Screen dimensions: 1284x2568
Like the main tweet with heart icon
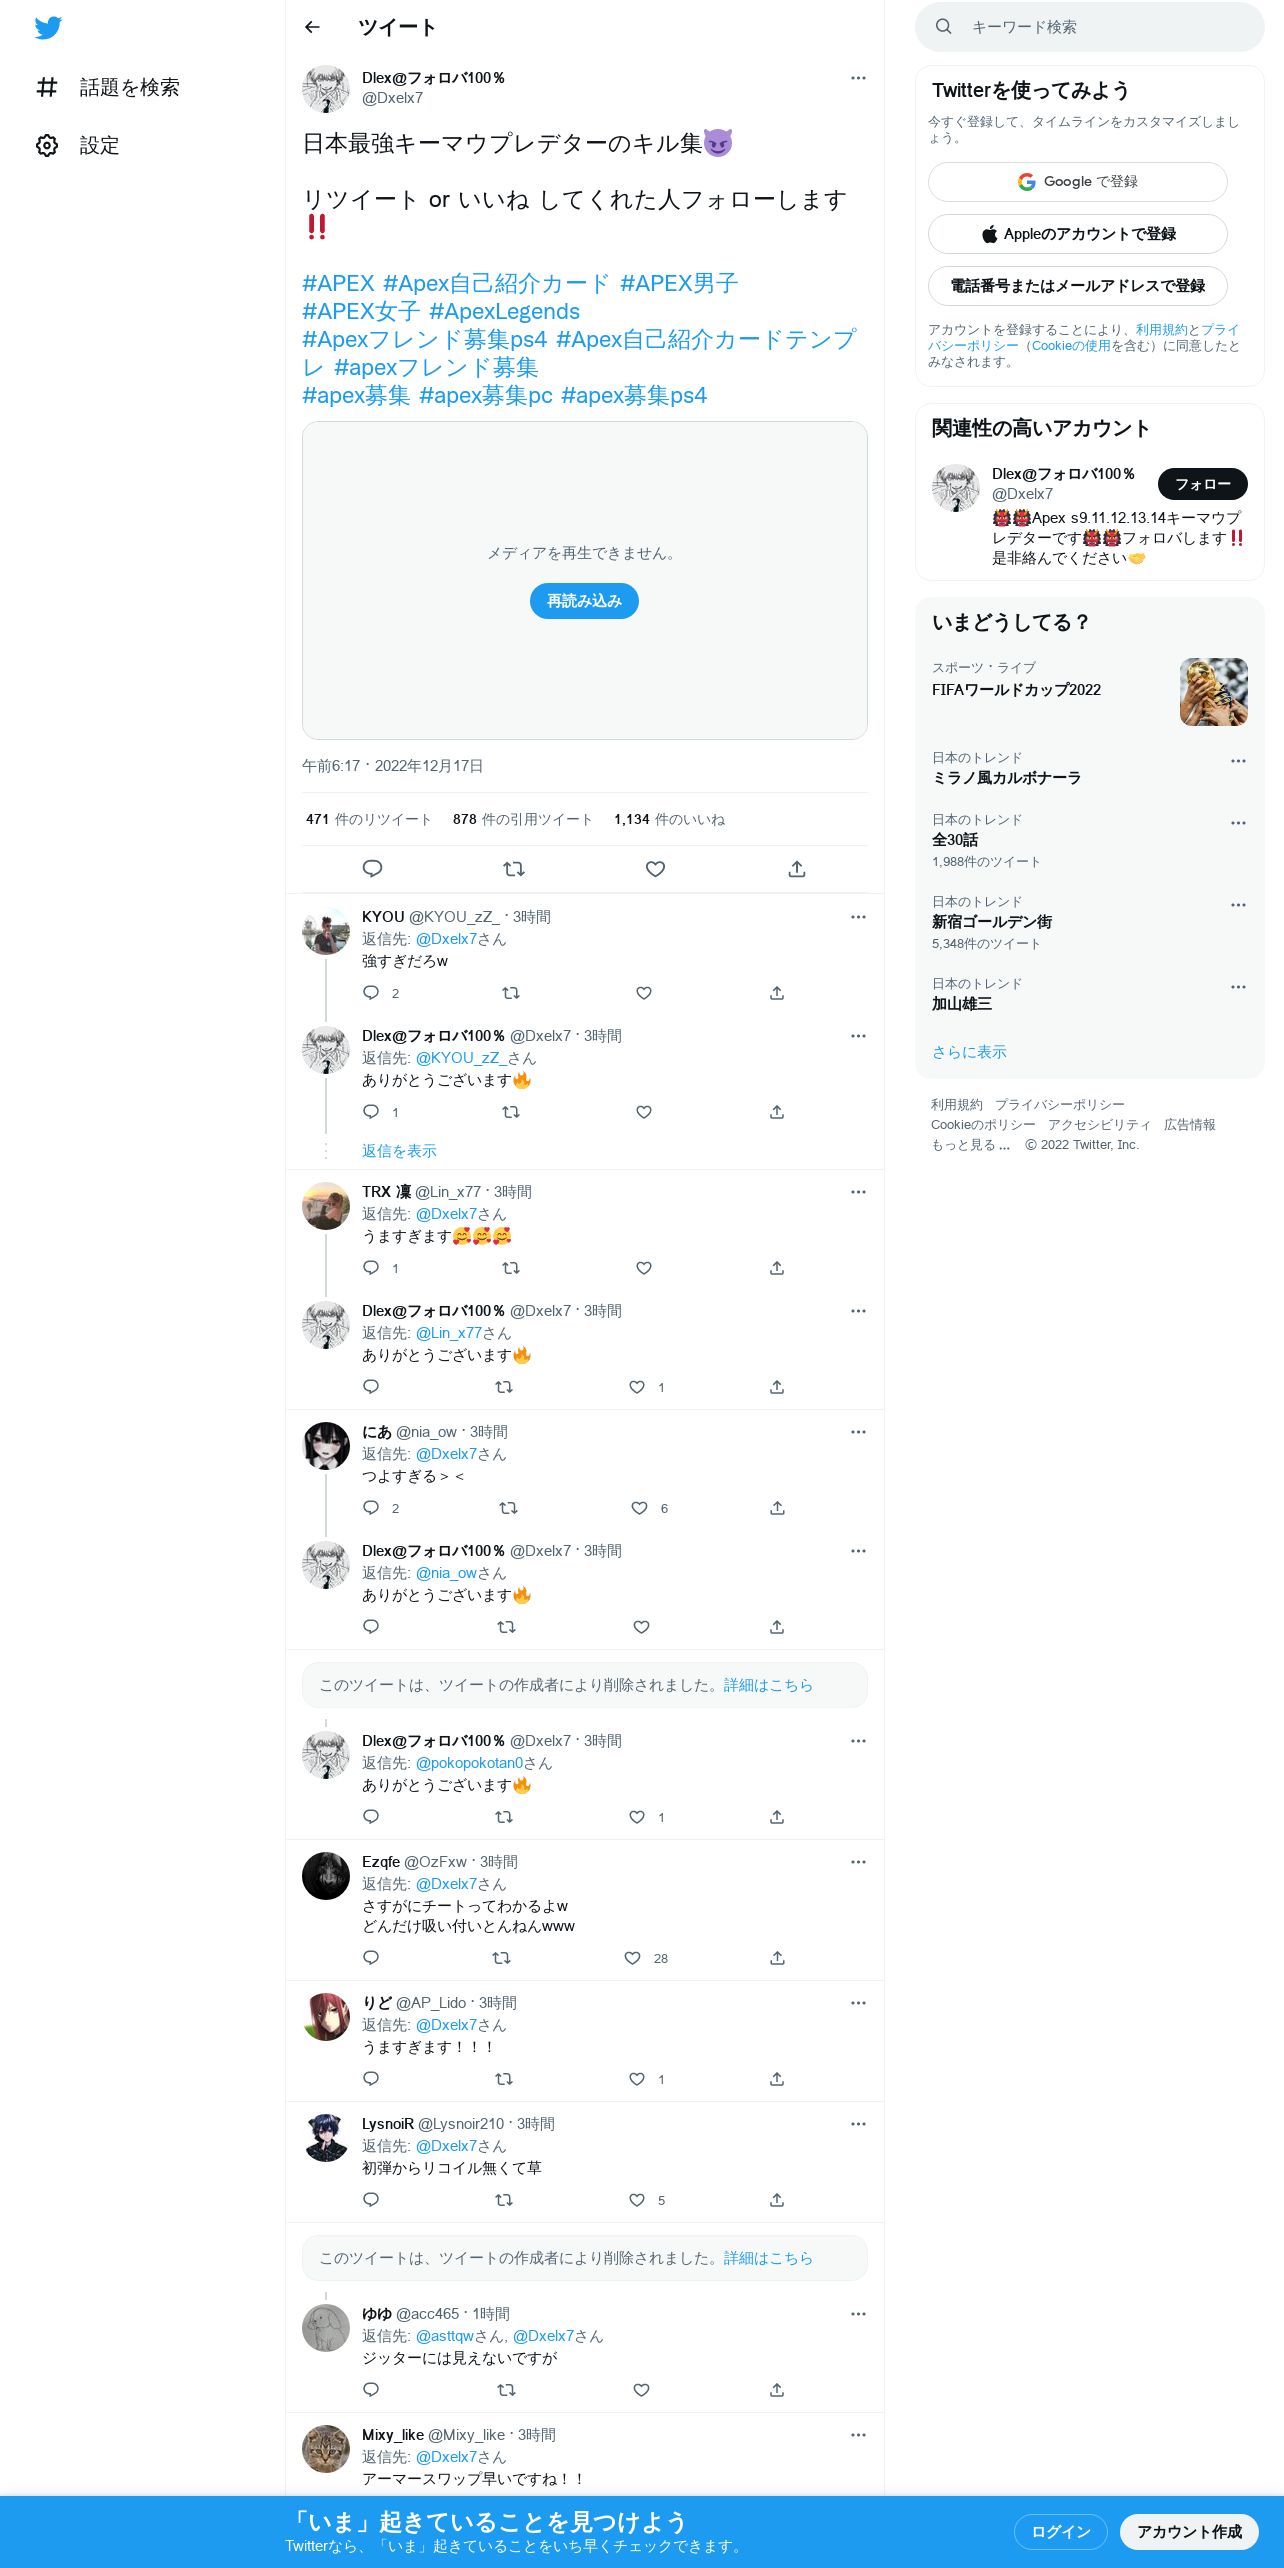[x=655, y=869]
